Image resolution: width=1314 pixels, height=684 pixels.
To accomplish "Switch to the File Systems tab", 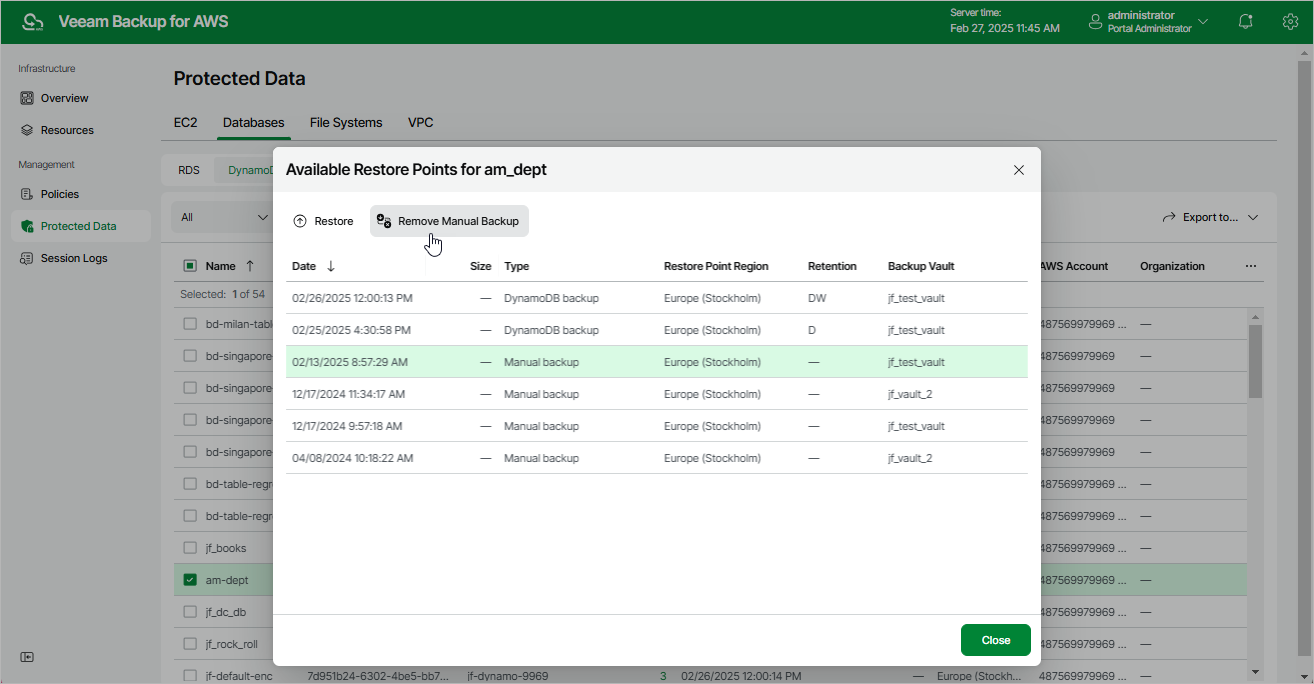I will coord(346,122).
